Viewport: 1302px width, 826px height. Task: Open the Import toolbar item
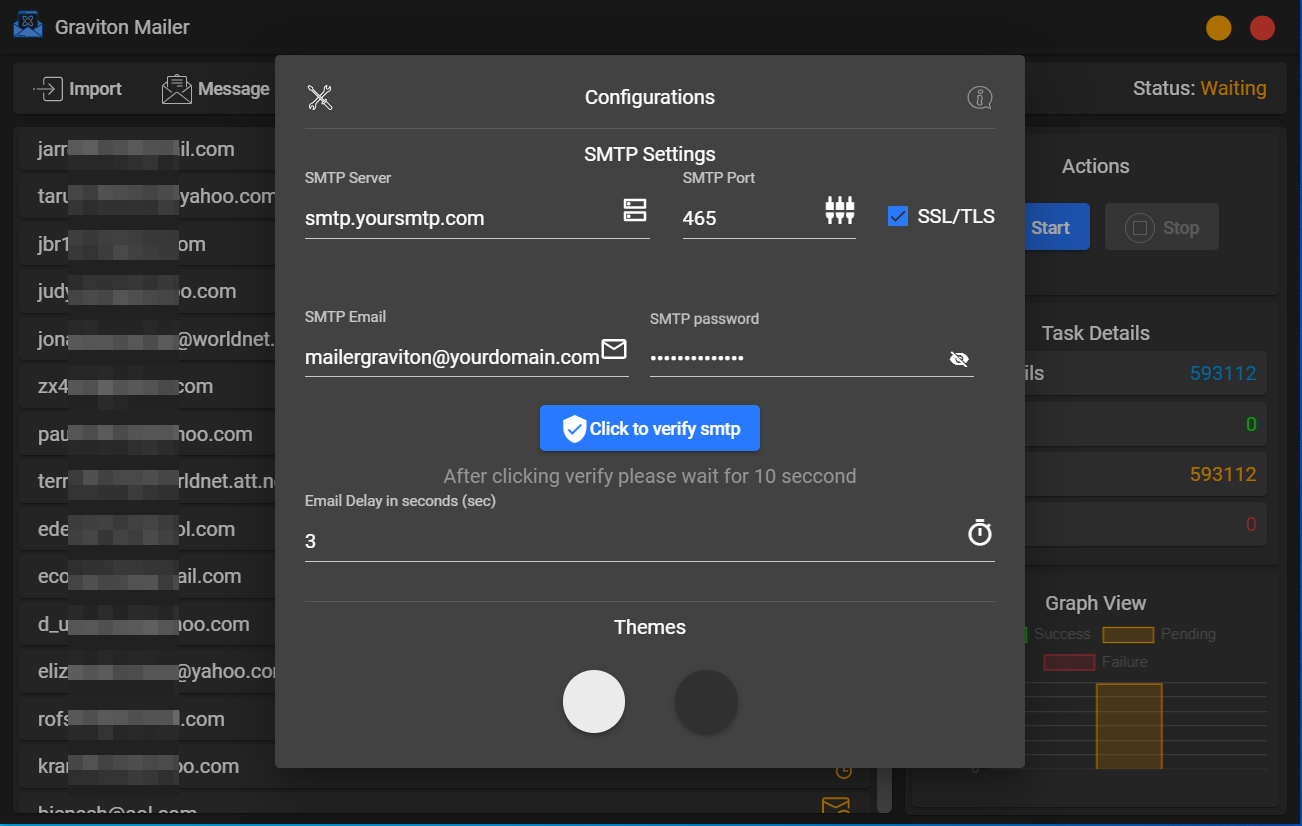(x=77, y=89)
